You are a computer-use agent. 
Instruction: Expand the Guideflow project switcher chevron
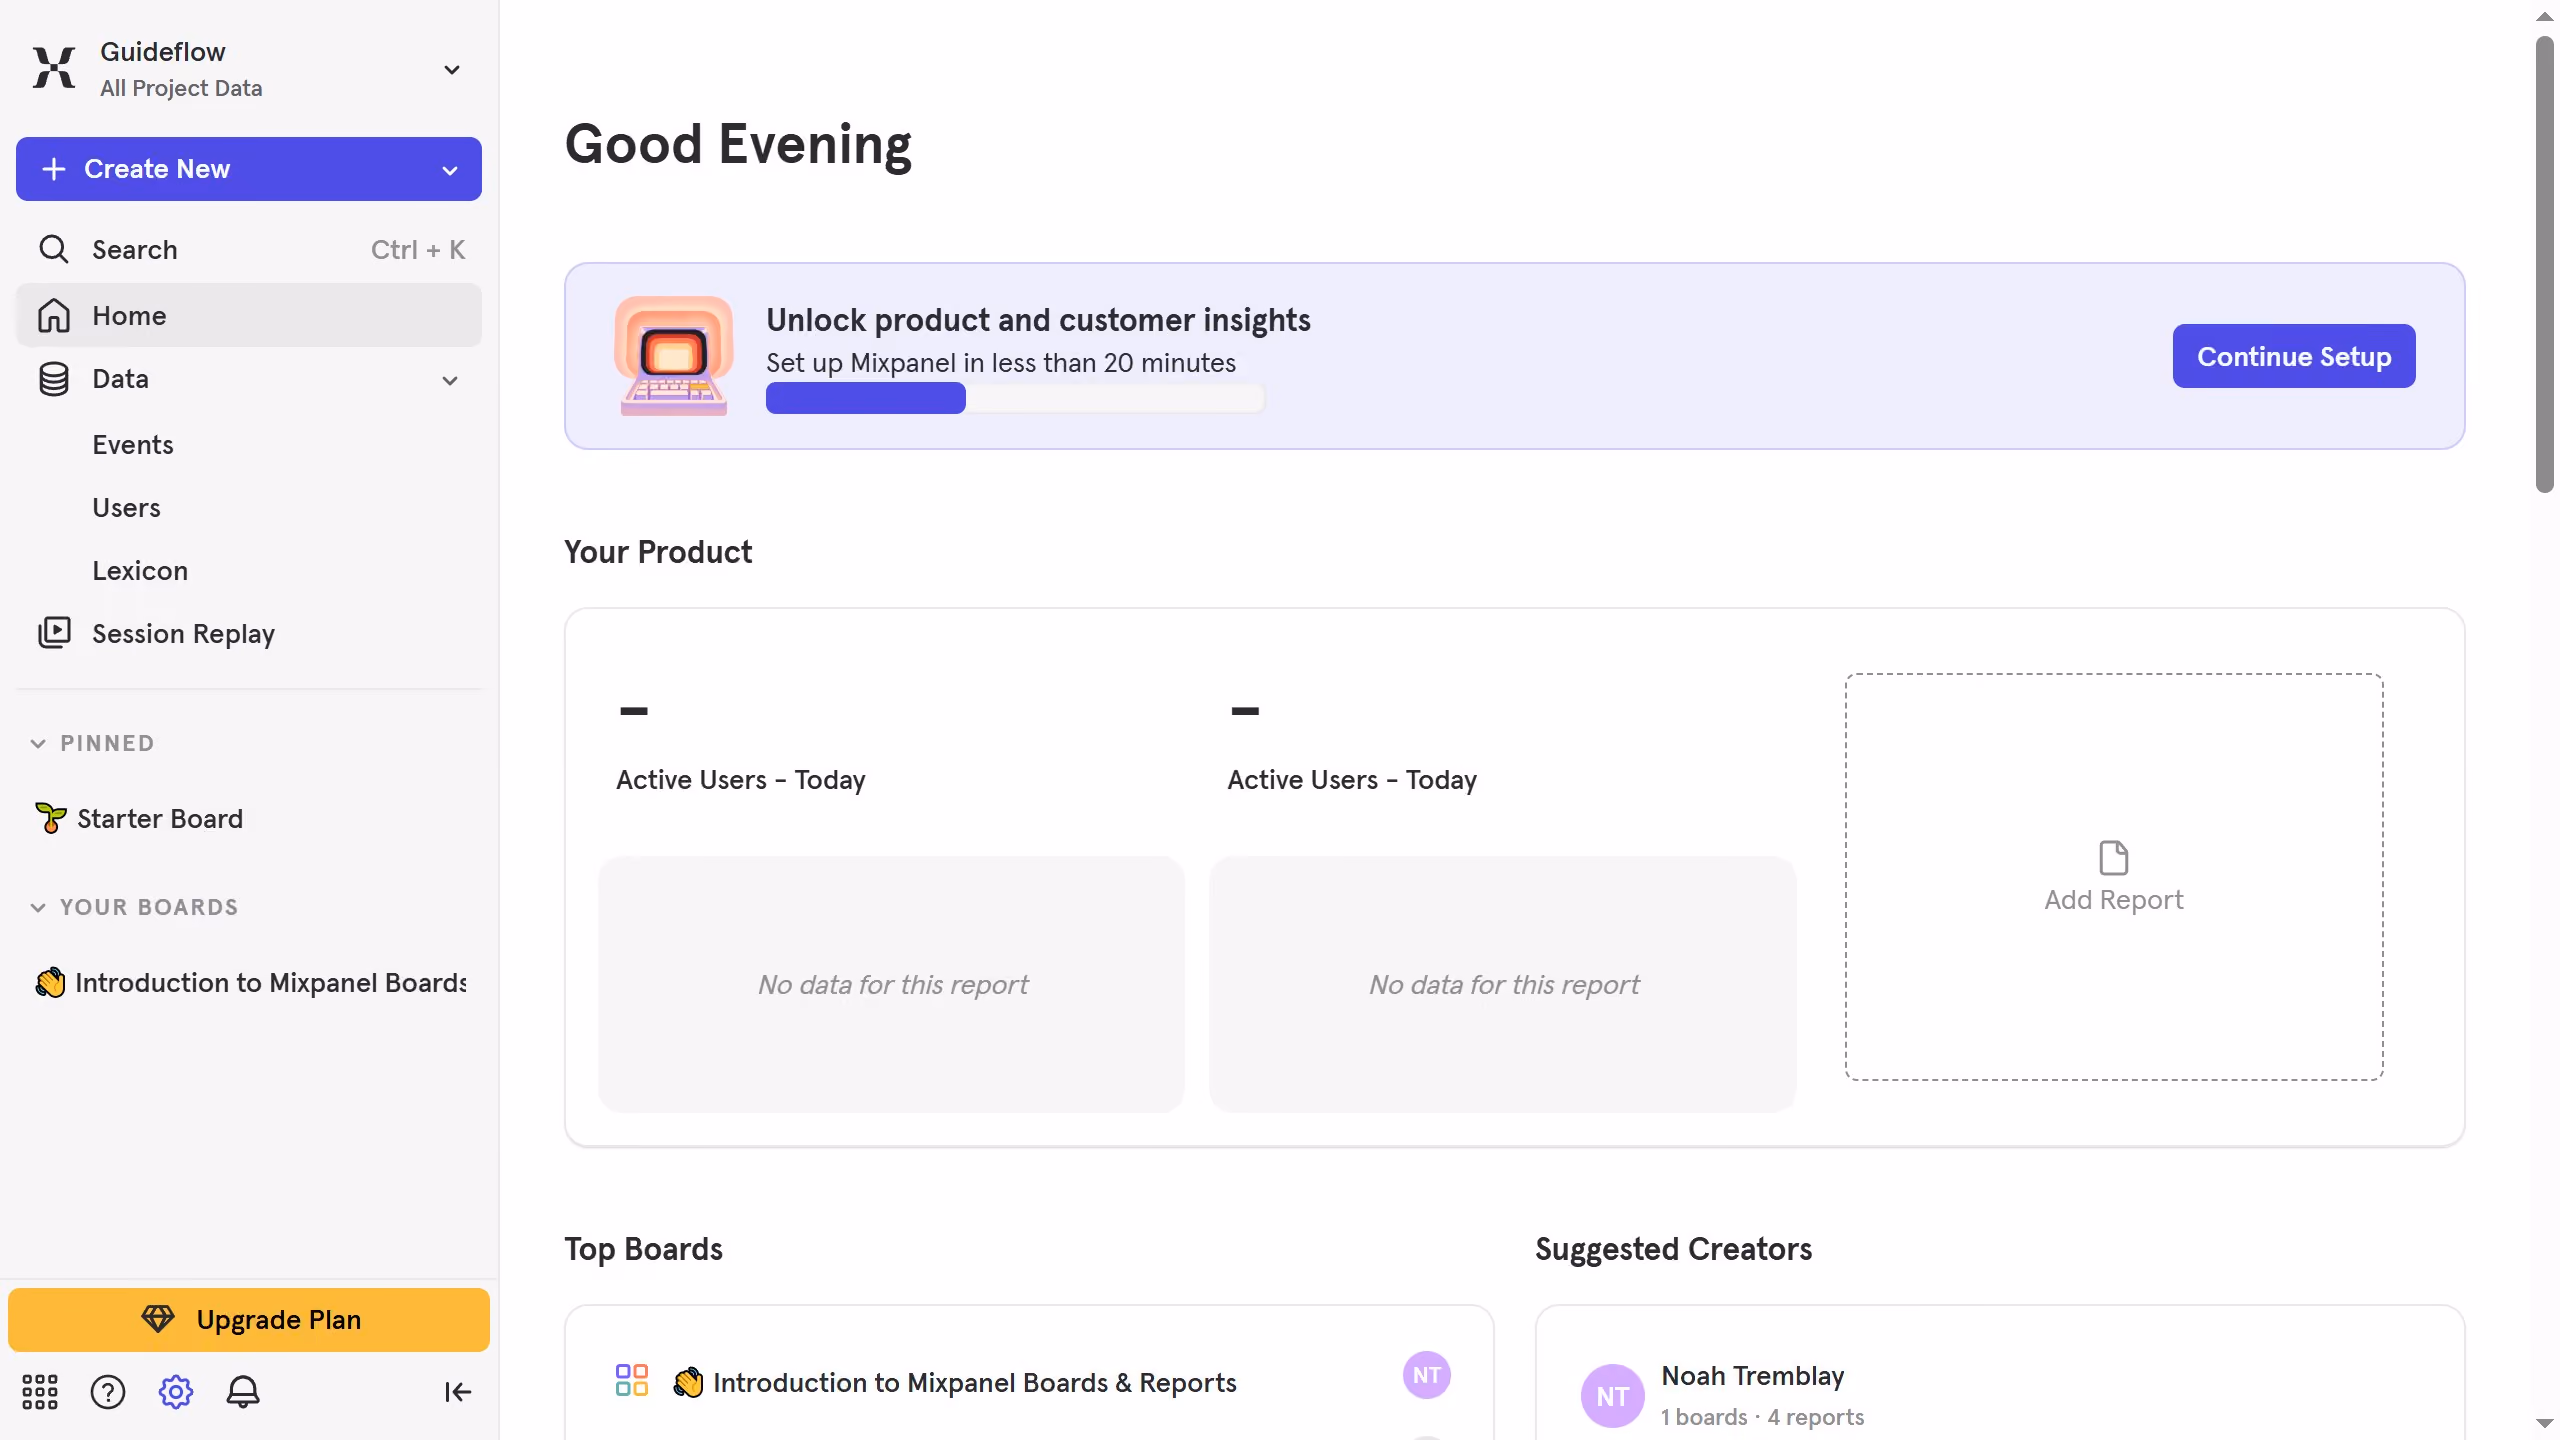[x=452, y=69]
